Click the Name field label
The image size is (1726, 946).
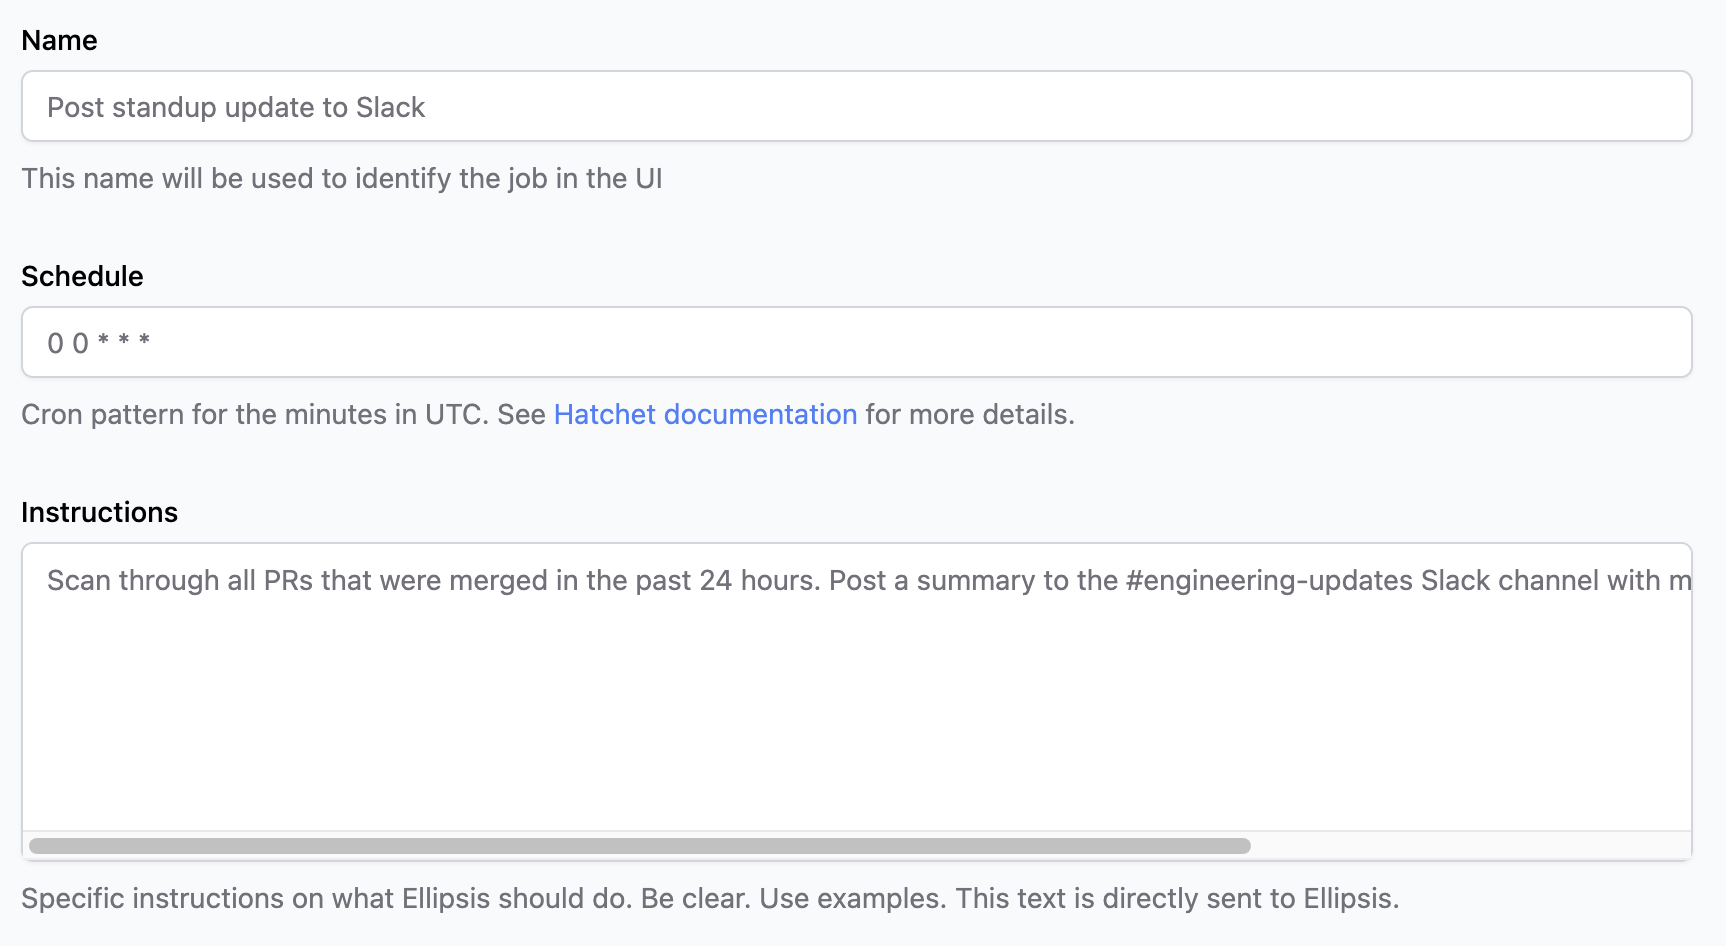pos(59,40)
